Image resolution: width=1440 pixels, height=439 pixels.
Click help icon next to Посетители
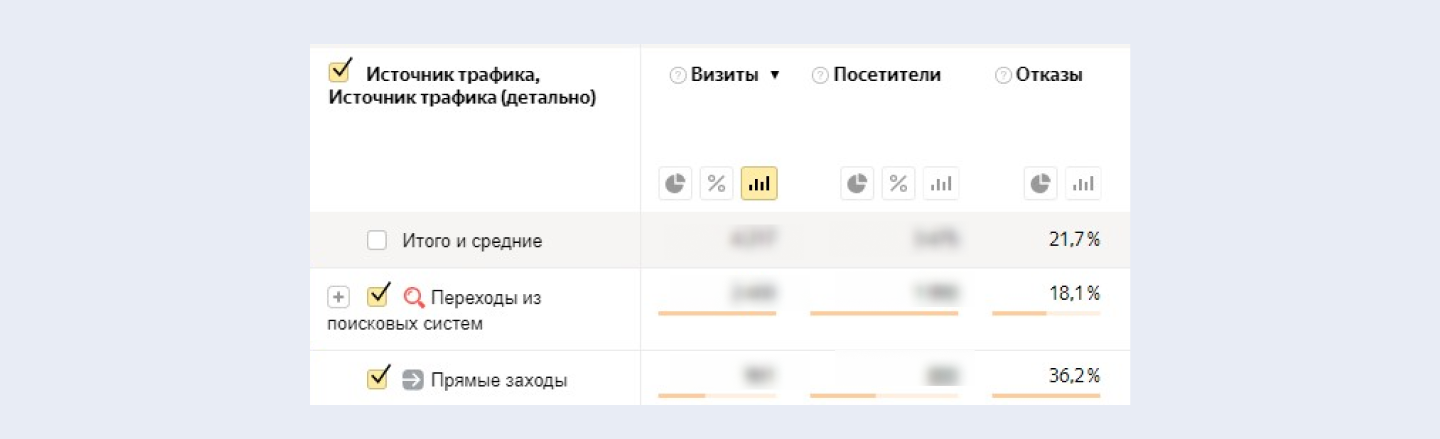click(820, 75)
